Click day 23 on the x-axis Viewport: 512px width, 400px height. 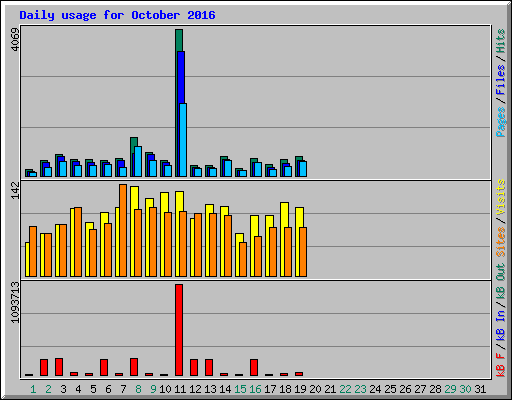(x=360, y=389)
